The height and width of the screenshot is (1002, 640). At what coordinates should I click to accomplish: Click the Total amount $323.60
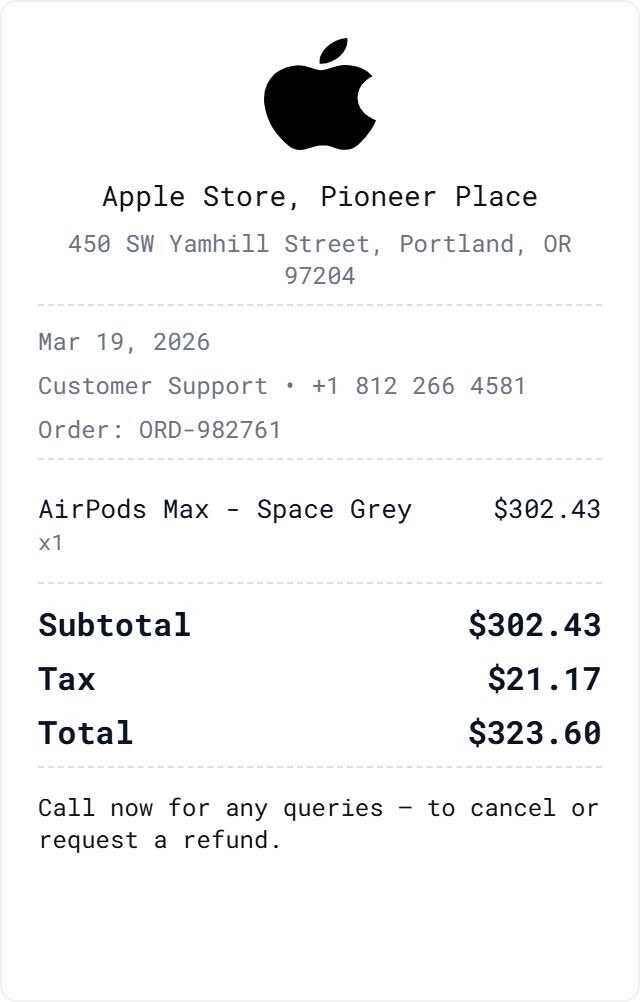[535, 733]
